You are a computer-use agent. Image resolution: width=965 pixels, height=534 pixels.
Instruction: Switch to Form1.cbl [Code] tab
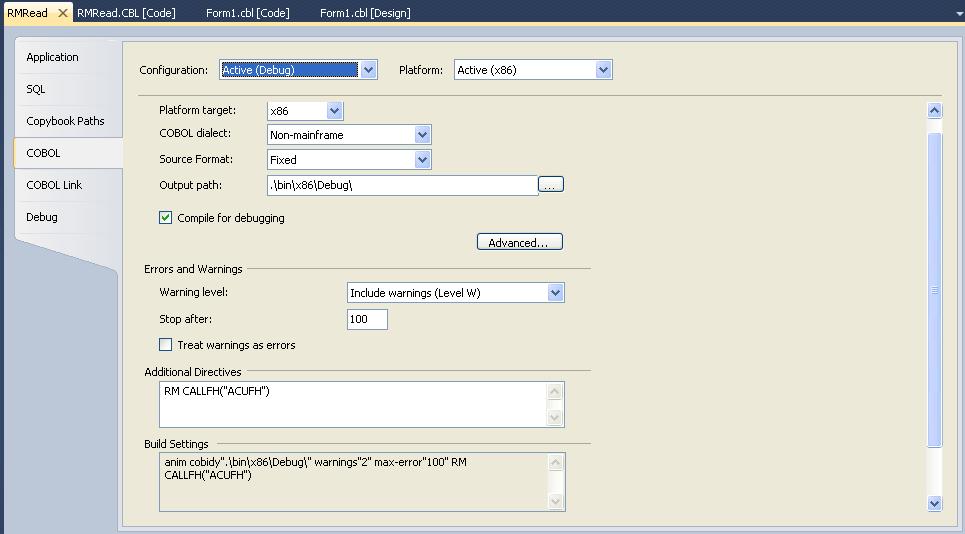pyautogui.click(x=247, y=13)
